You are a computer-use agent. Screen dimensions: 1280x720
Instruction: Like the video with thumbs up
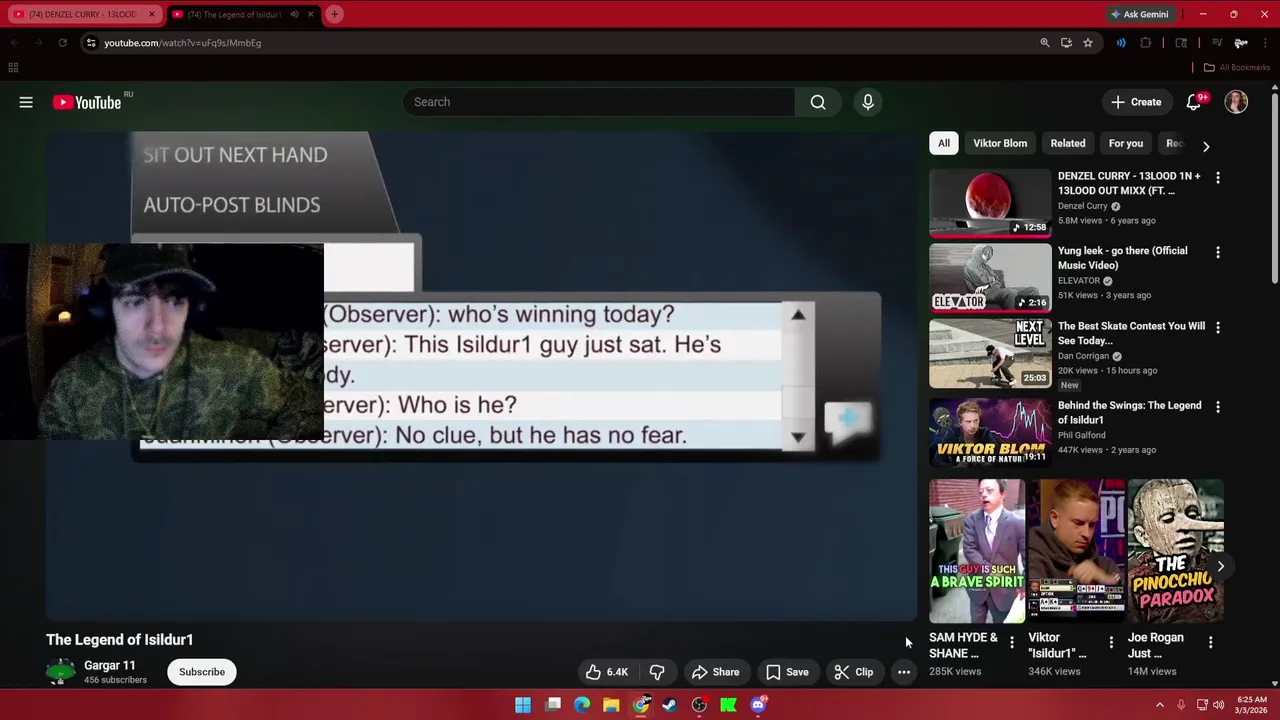point(608,672)
